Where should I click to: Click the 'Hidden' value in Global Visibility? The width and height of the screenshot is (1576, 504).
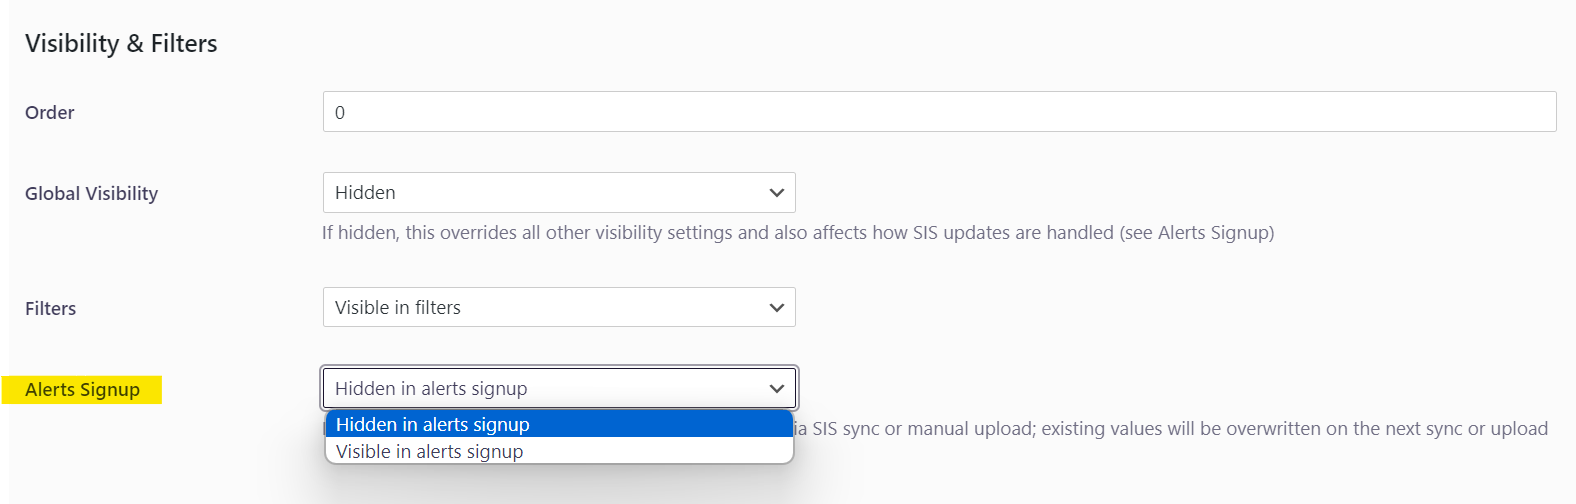click(365, 193)
